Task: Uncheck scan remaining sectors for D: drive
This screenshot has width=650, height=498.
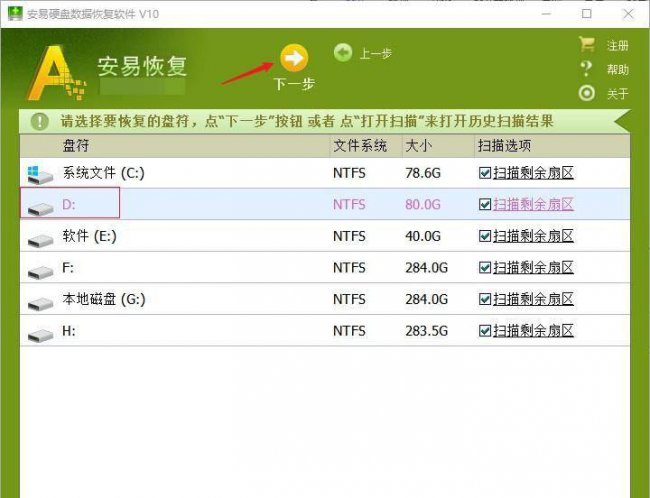Action: pyautogui.click(x=485, y=204)
